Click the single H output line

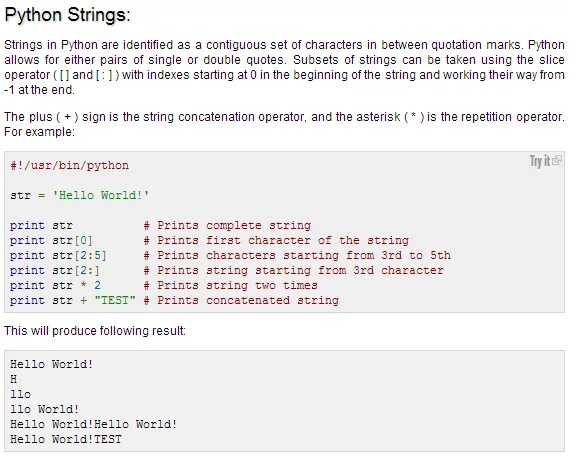coord(14,379)
